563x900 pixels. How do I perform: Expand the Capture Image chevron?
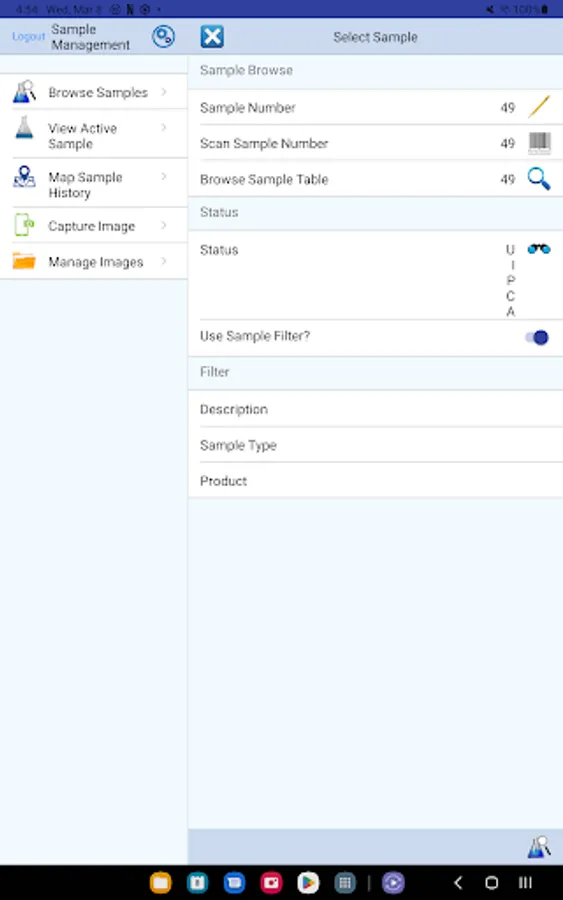[164, 226]
